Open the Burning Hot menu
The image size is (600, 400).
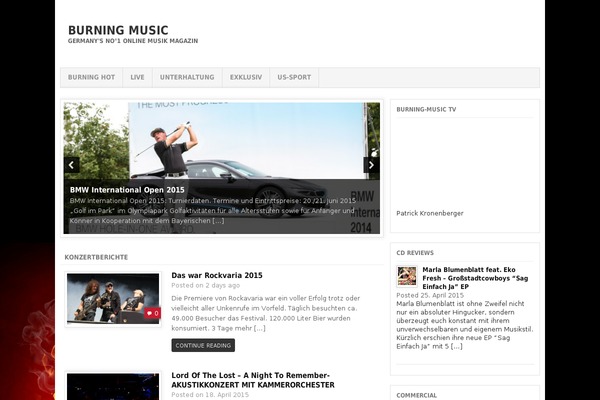(x=91, y=77)
